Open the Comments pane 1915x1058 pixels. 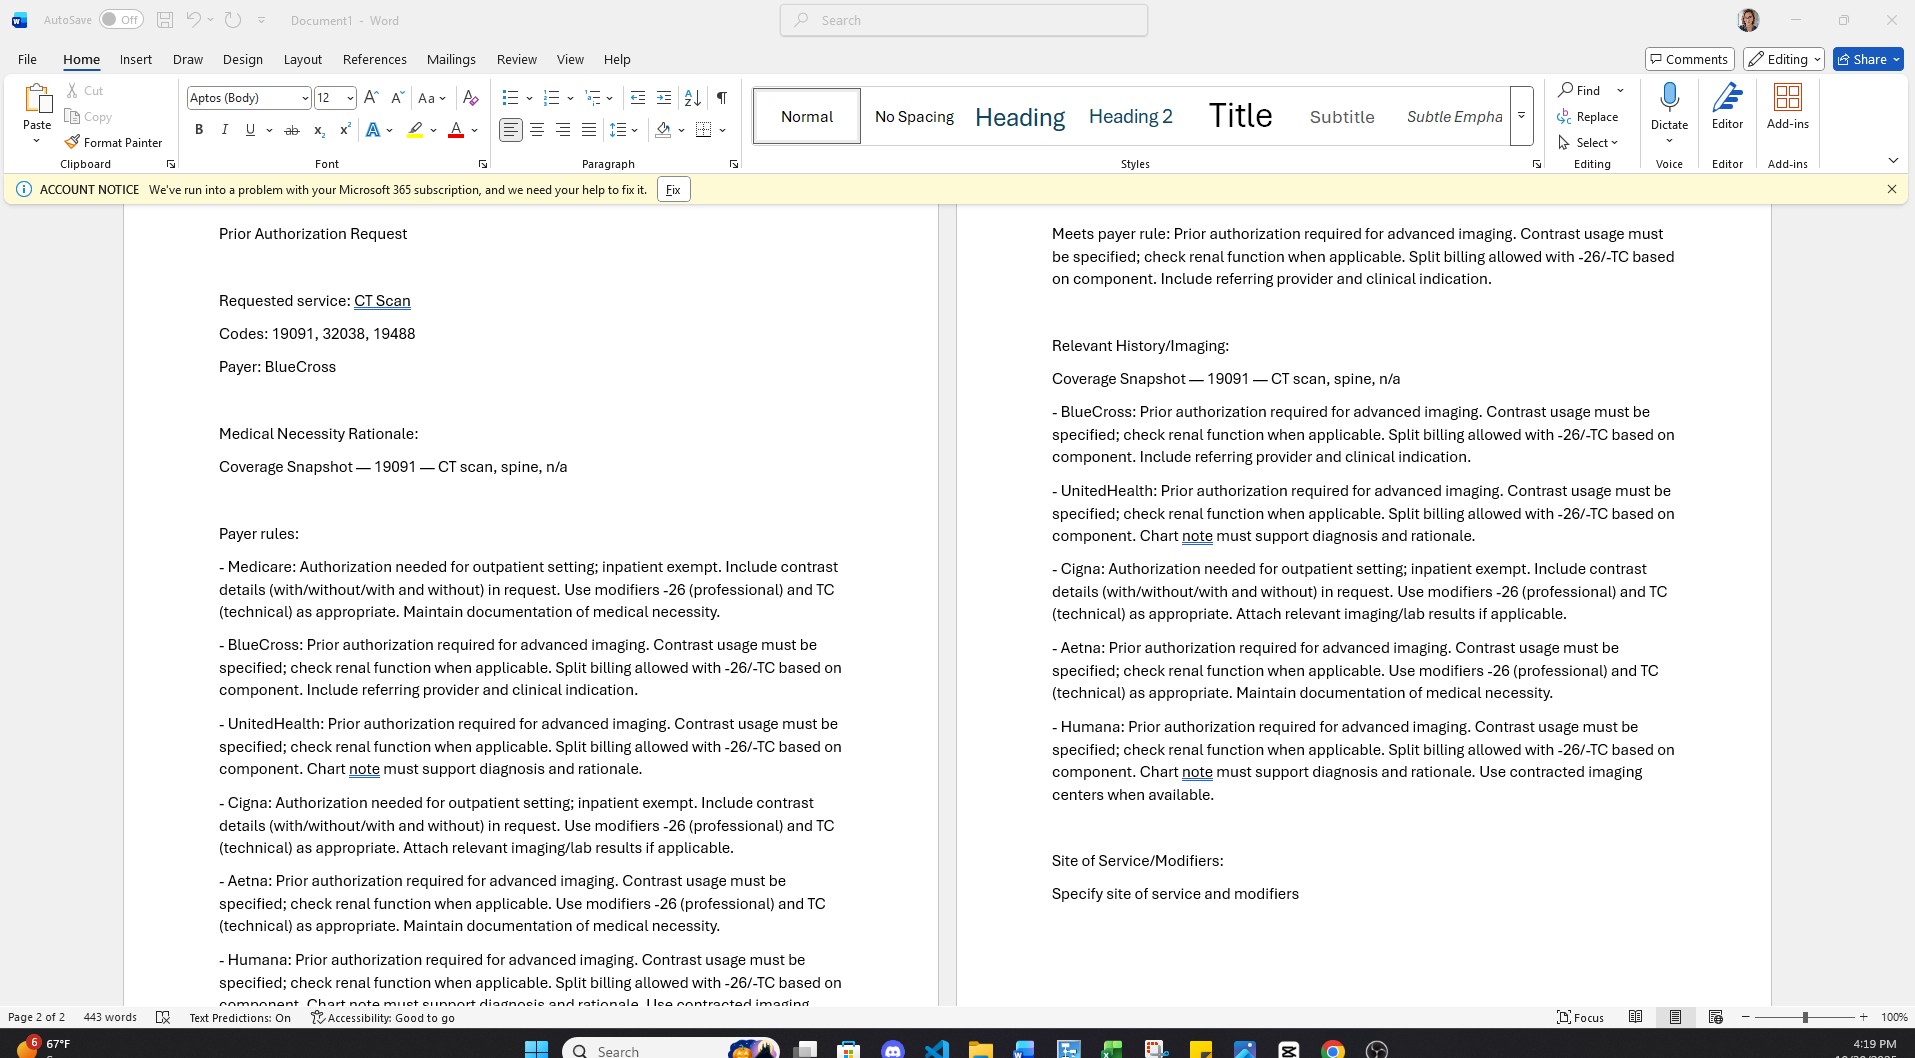(1689, 59)
